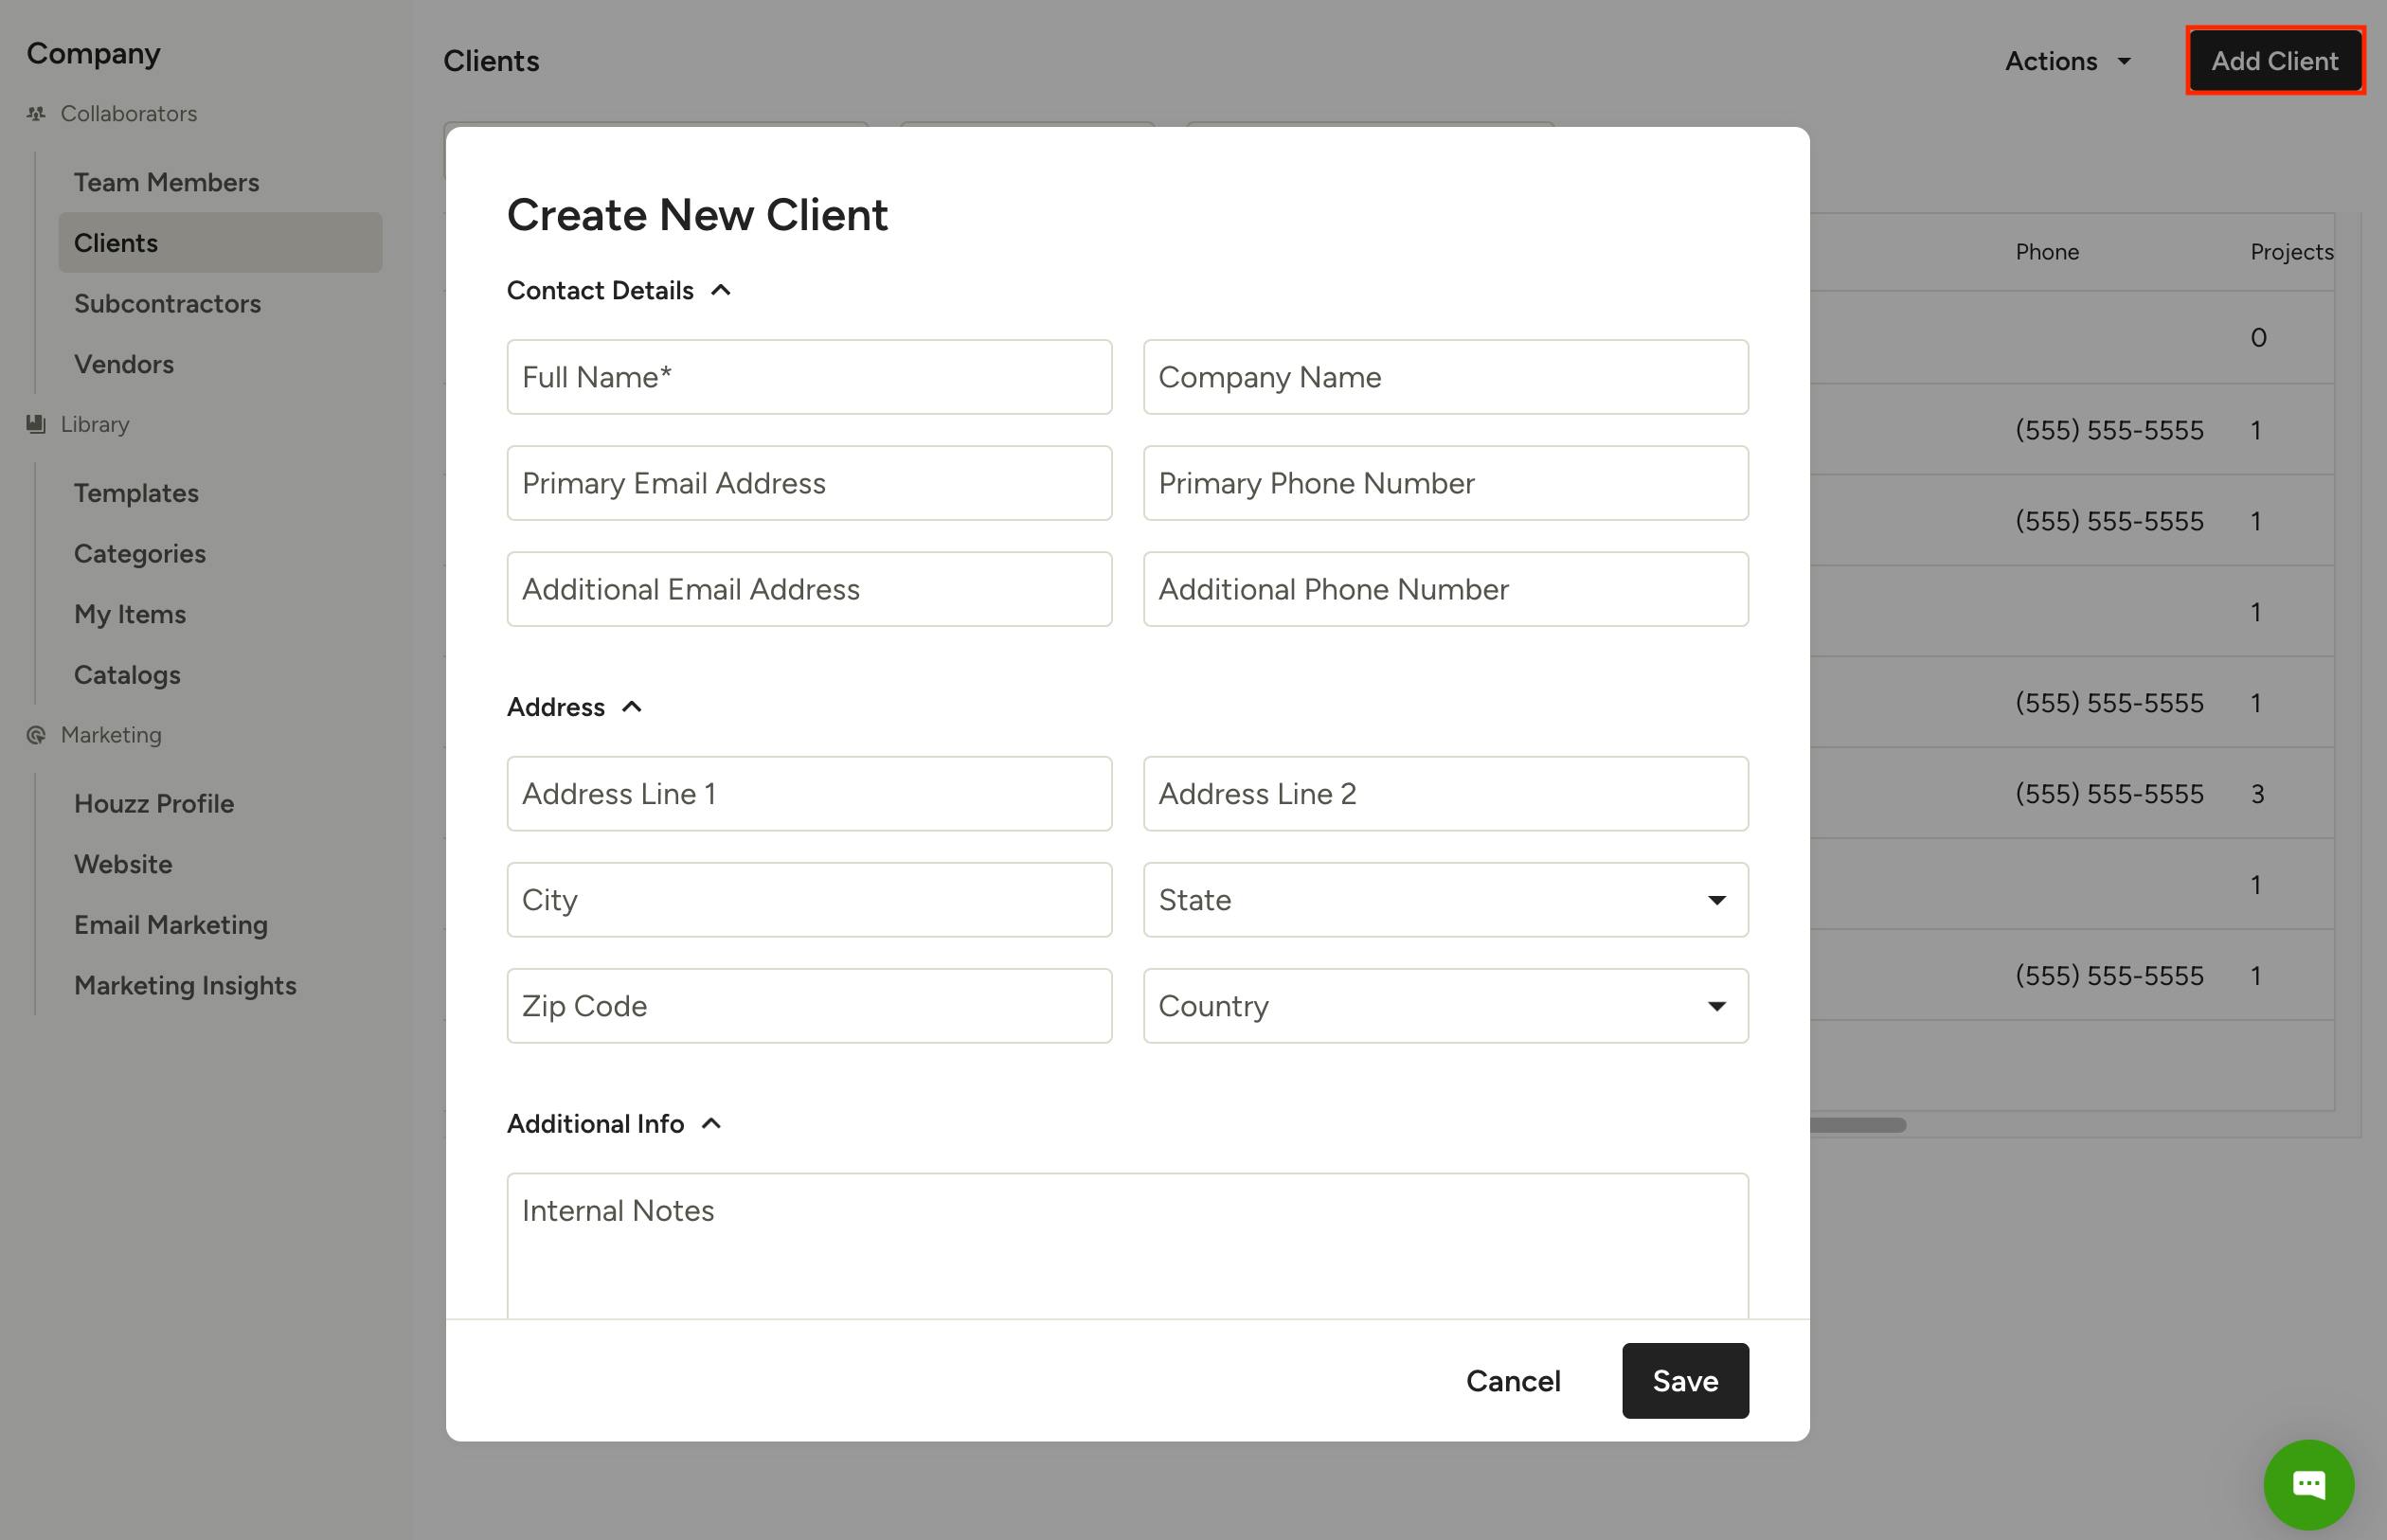Image resolution: width=2387 pixels, height=1540 pixels.
Task: Open the green chat support bubble
Action: pos(2308,1484)
